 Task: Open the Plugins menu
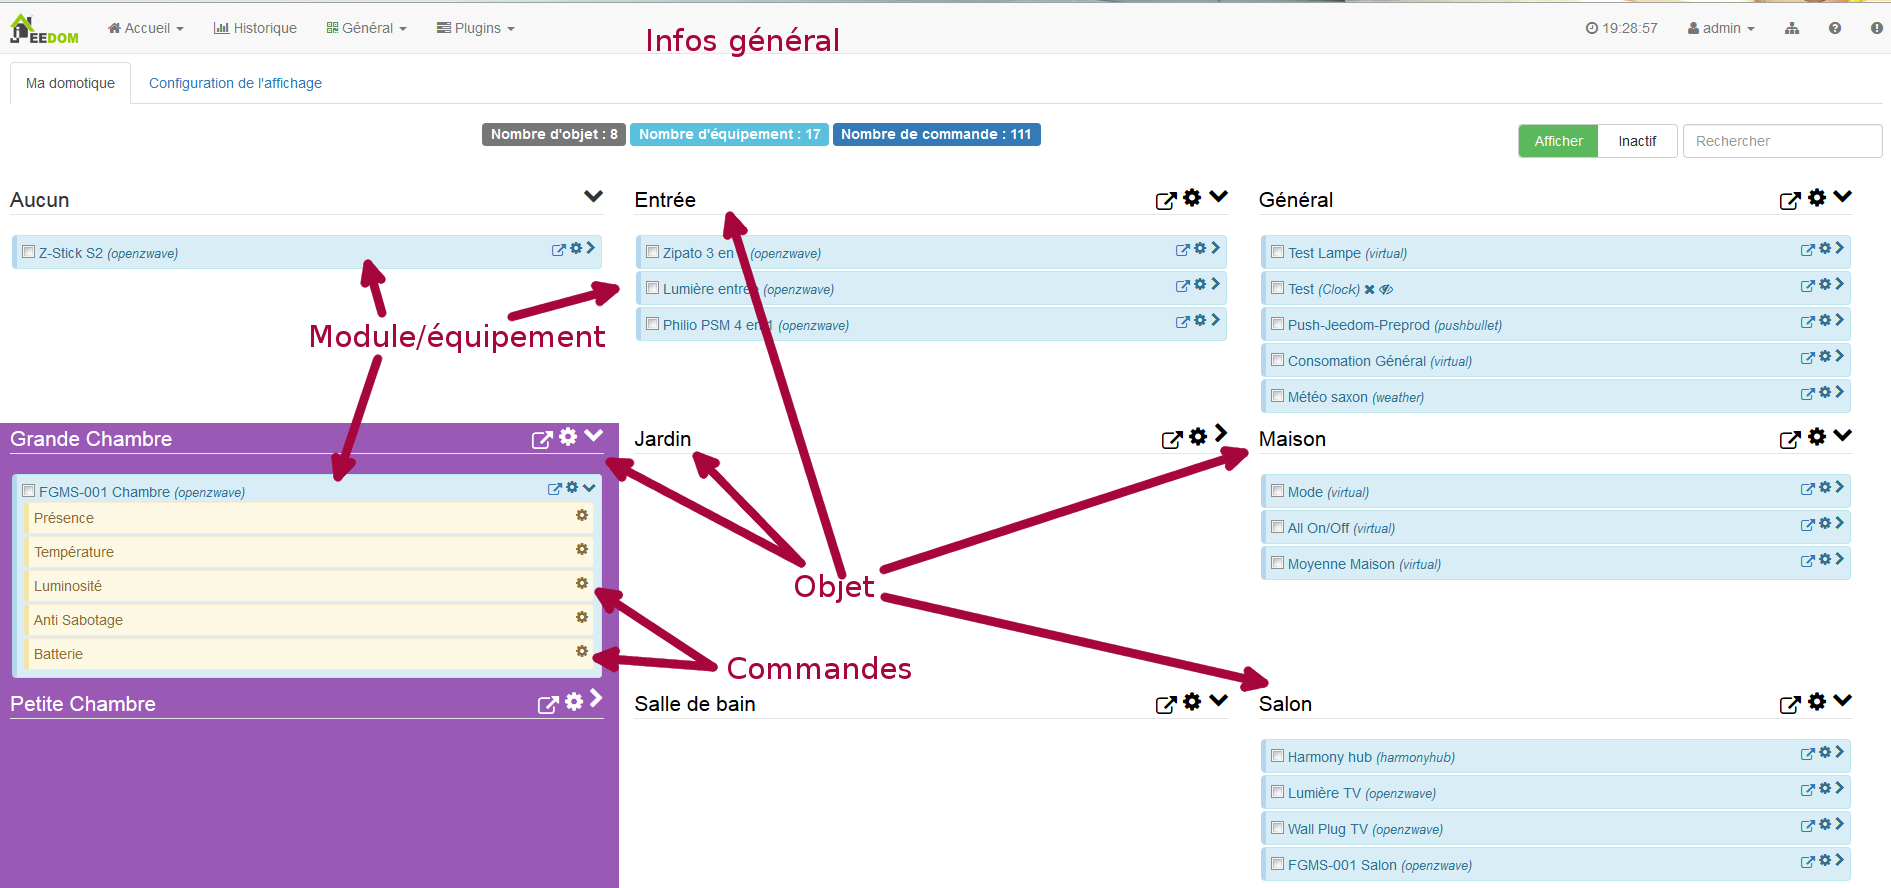476,28
